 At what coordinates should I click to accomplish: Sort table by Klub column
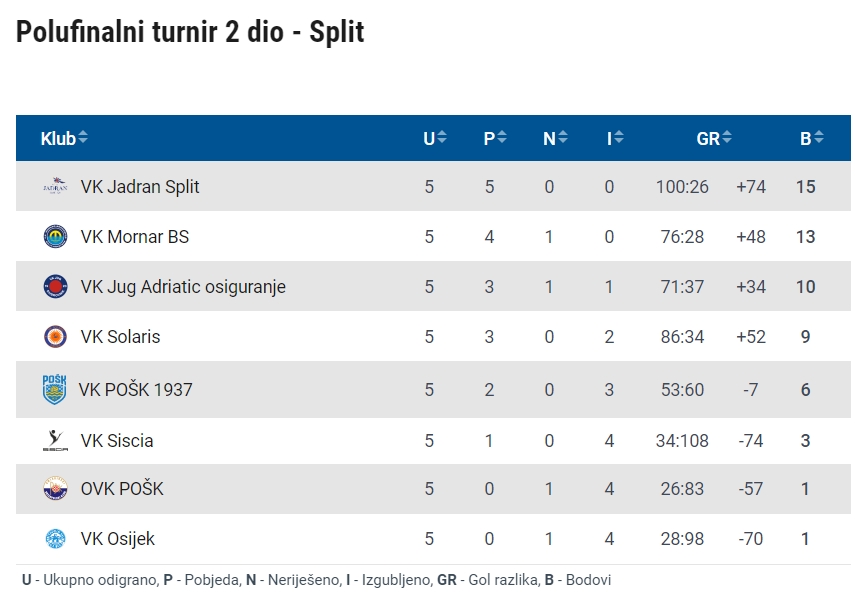(64, 139)
